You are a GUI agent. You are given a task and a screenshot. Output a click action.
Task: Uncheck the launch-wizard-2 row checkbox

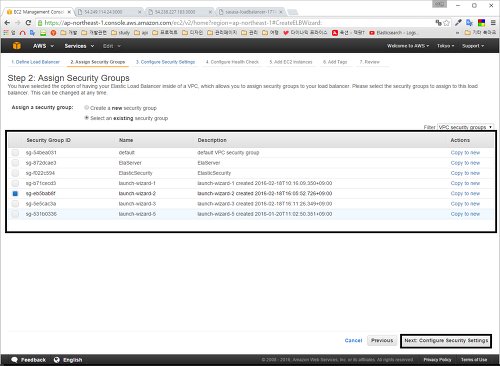(15, 193)
